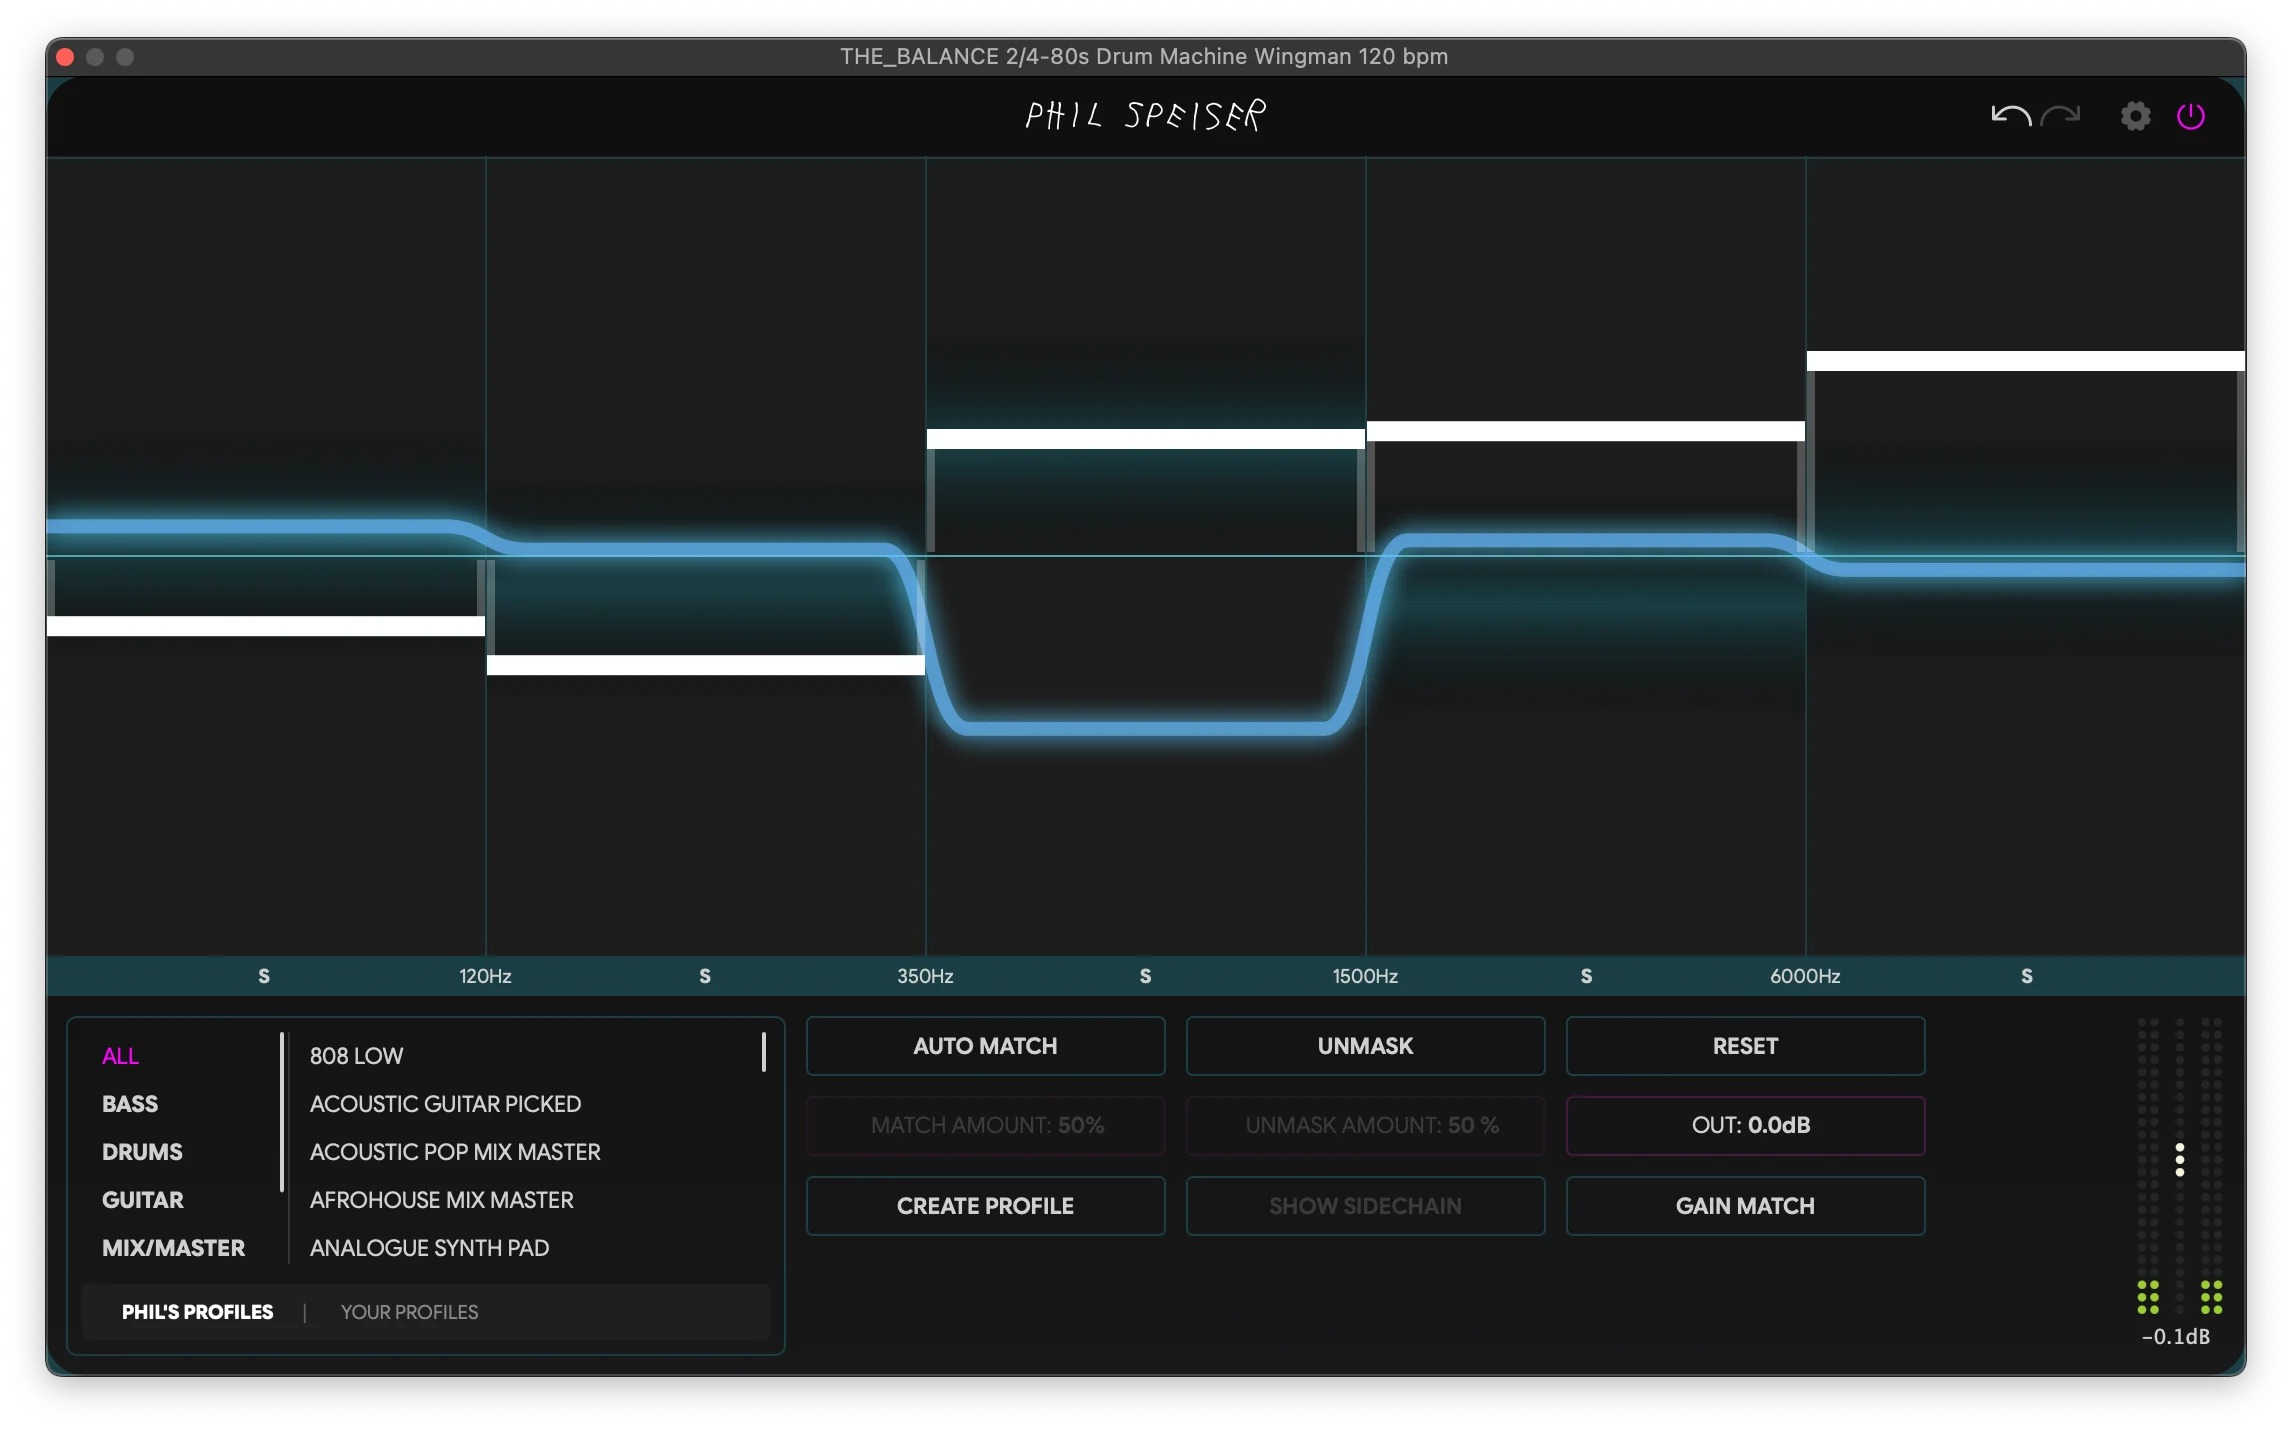2292x1430 pixels.
Task: Adjust the MATCH AMOUNT 50% control
Action: [x=984, y=1126]
